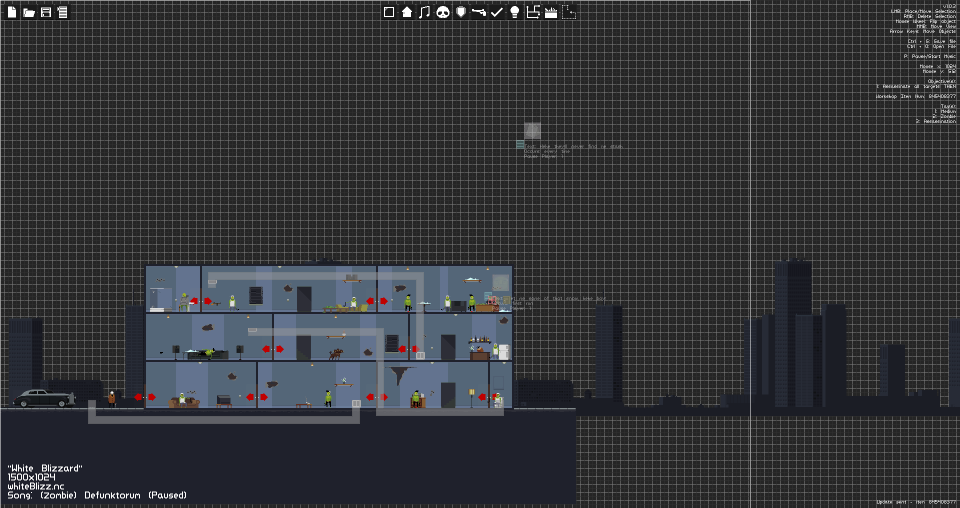Click the gray trigger box above the building
The image size is (960, 508).
pos(532,130)
